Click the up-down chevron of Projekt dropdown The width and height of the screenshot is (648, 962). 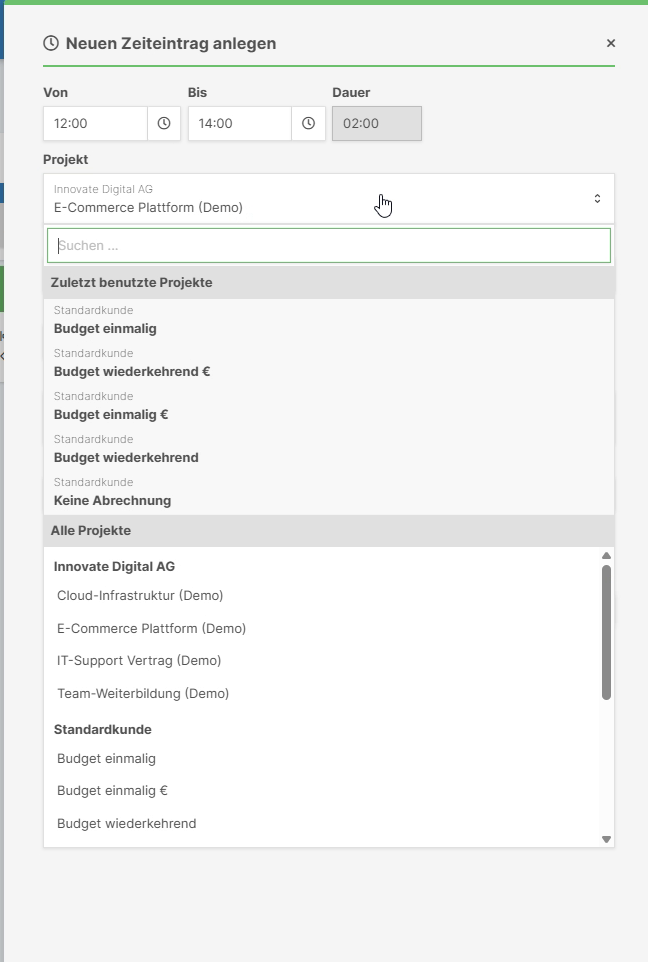pos(597,199)
